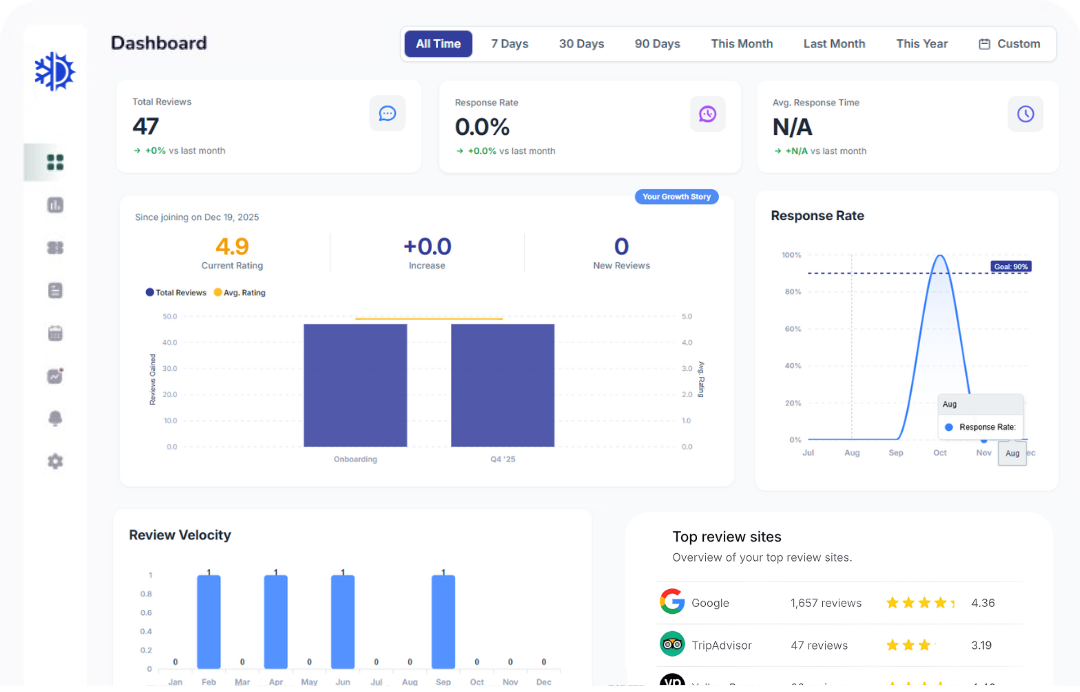Select the This Month filter

point(741,44)
